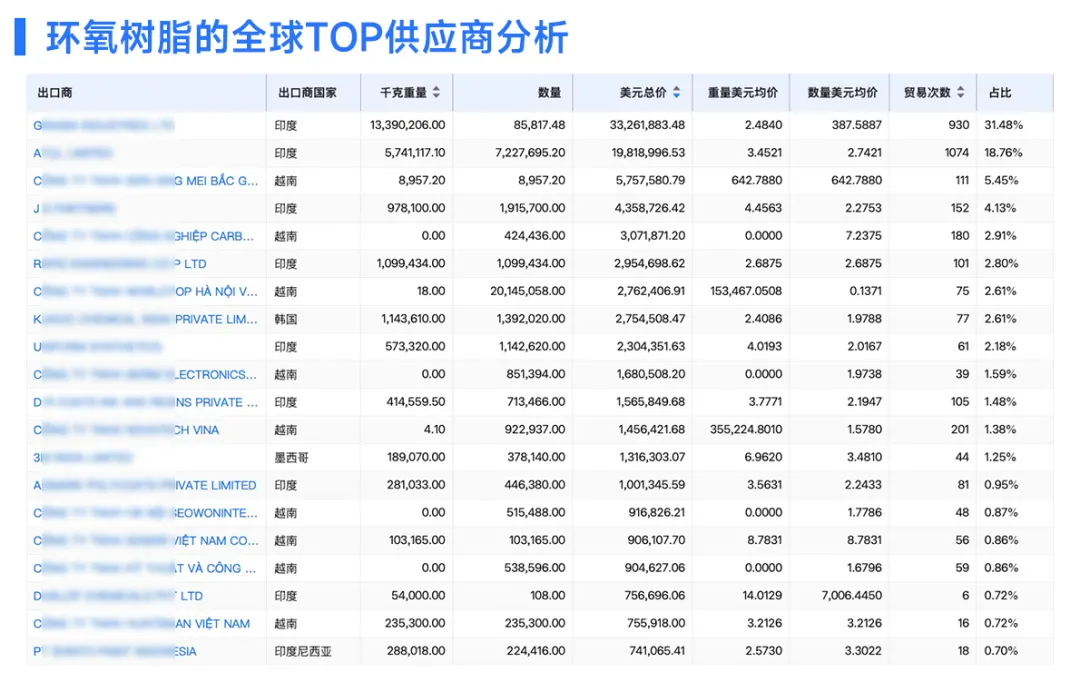Image resolution: width=1080 pixels, height=682 pixels.
Task: Select total price 33,261,883.48
Action: pos(647,125)
